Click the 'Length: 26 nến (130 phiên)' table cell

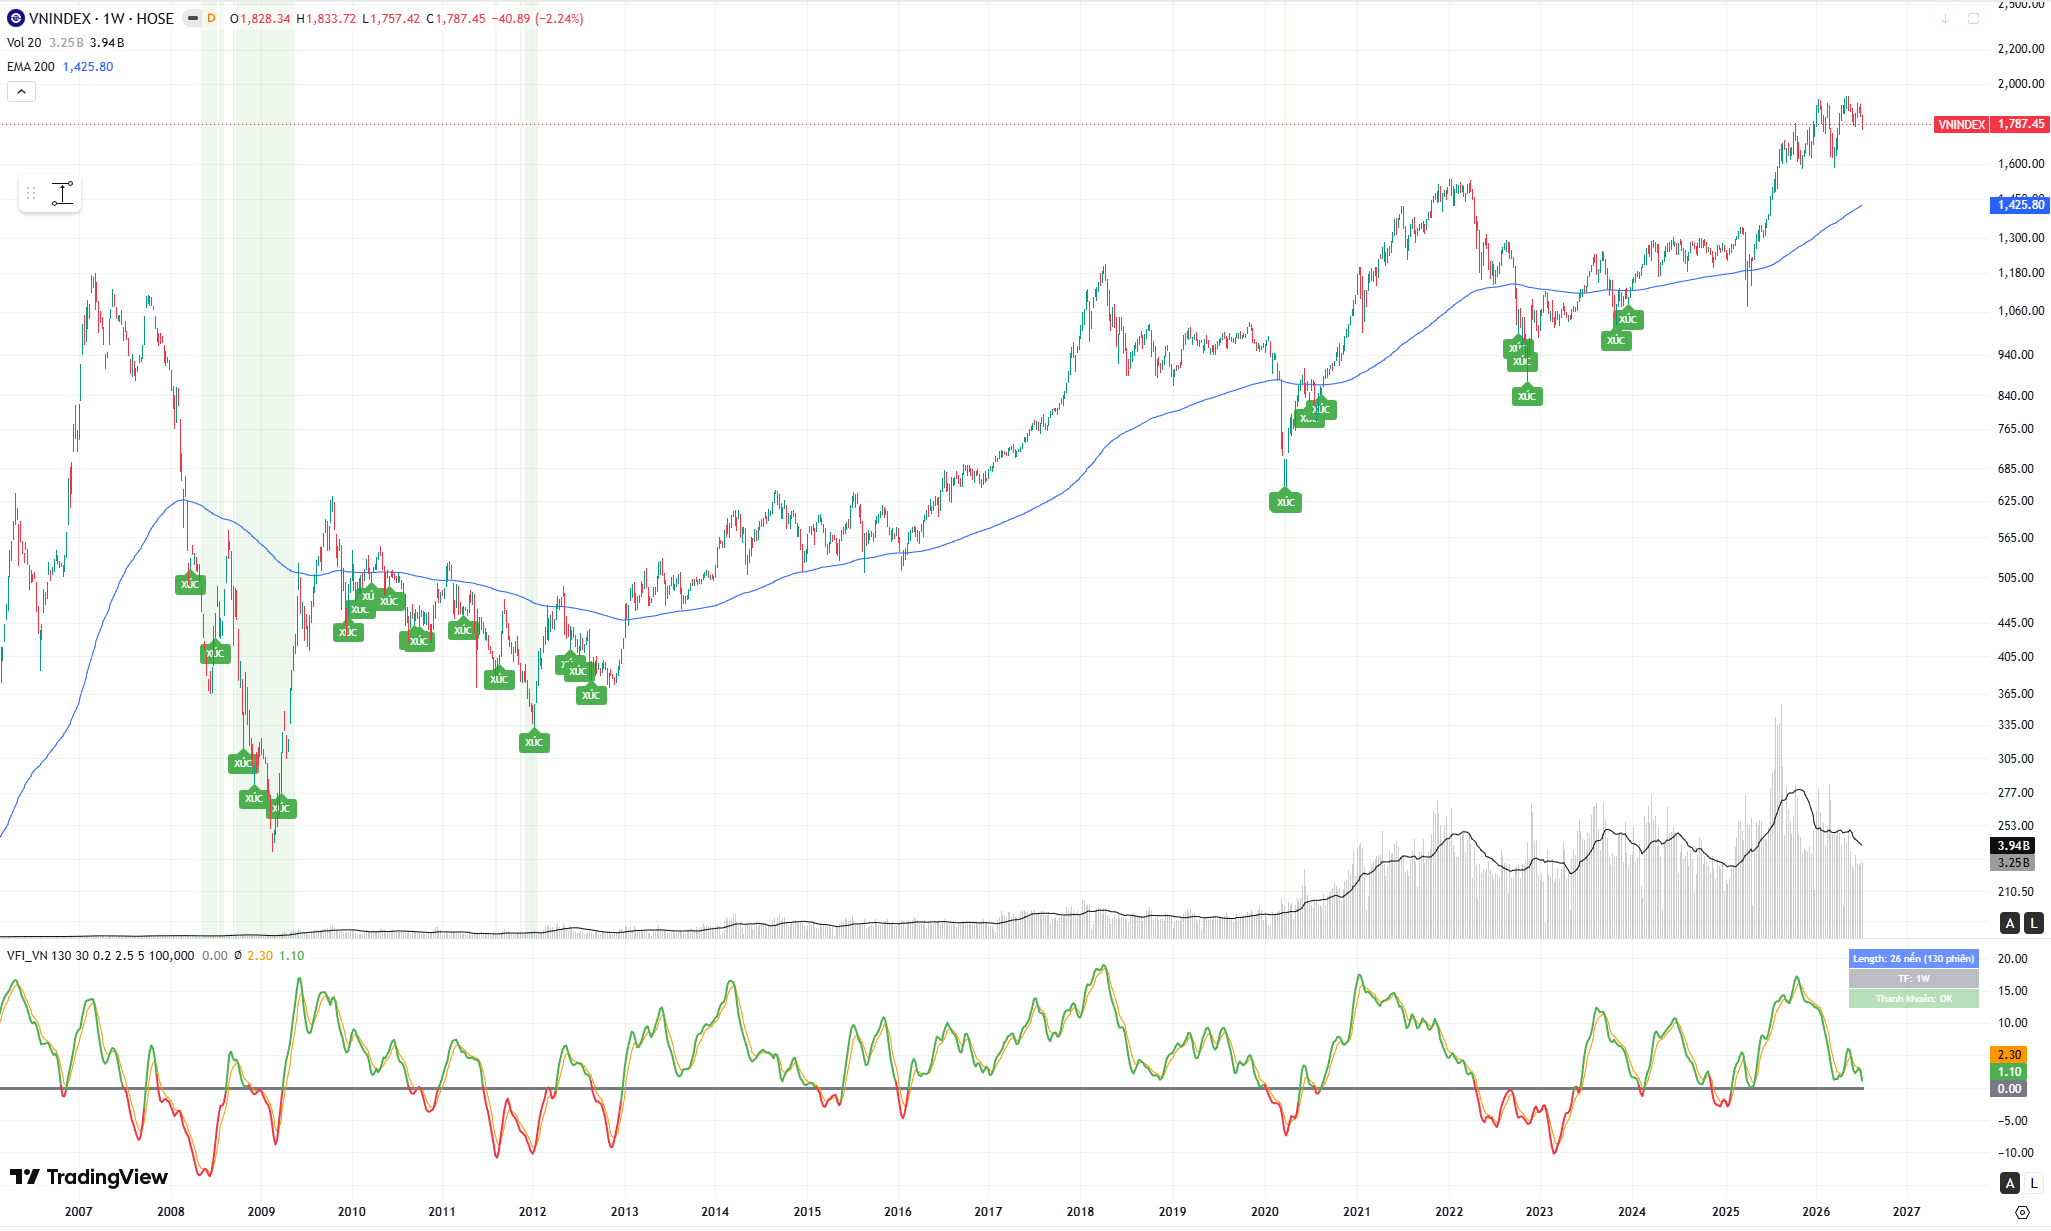[x=1913, y=959]
